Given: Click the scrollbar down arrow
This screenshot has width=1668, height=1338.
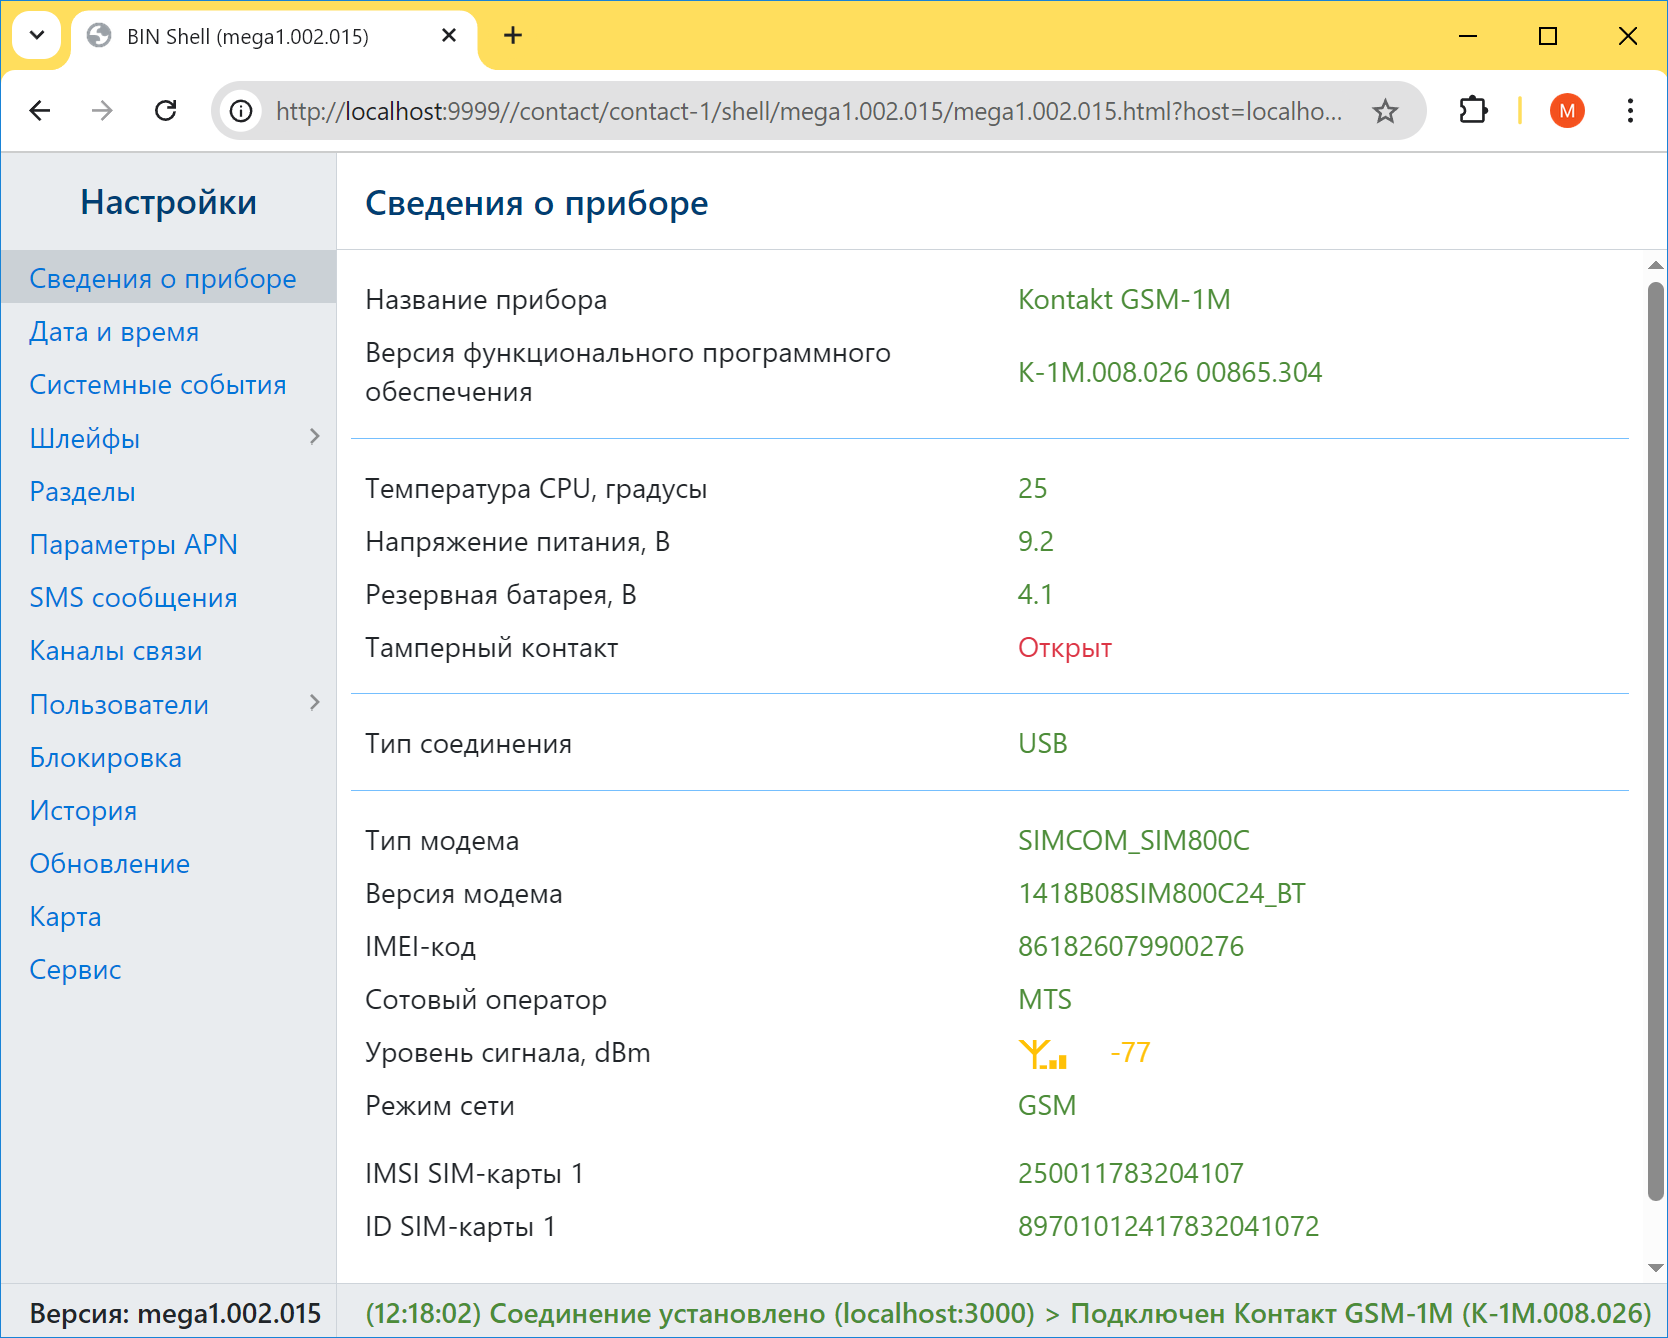Looking at the screenshot, I should 1655,1268.
